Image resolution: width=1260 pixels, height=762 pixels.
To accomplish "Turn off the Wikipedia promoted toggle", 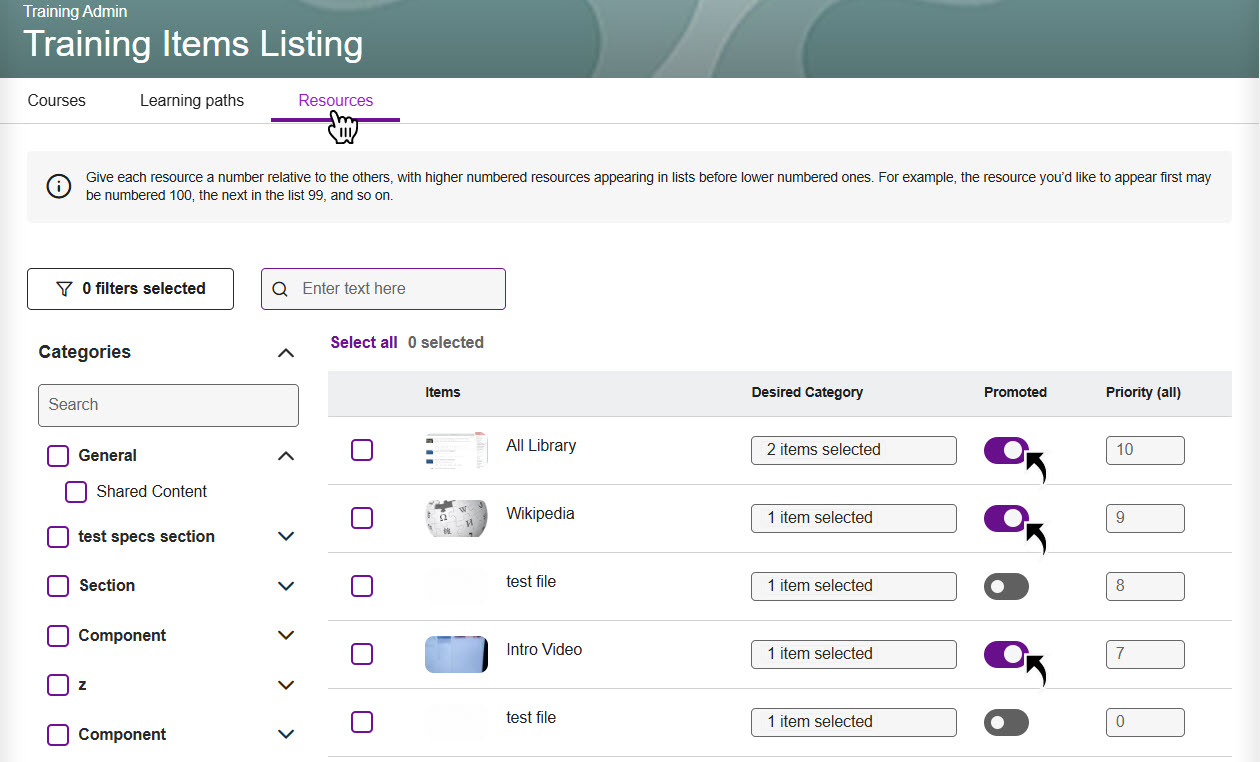I will click(x=1006, y=518).
